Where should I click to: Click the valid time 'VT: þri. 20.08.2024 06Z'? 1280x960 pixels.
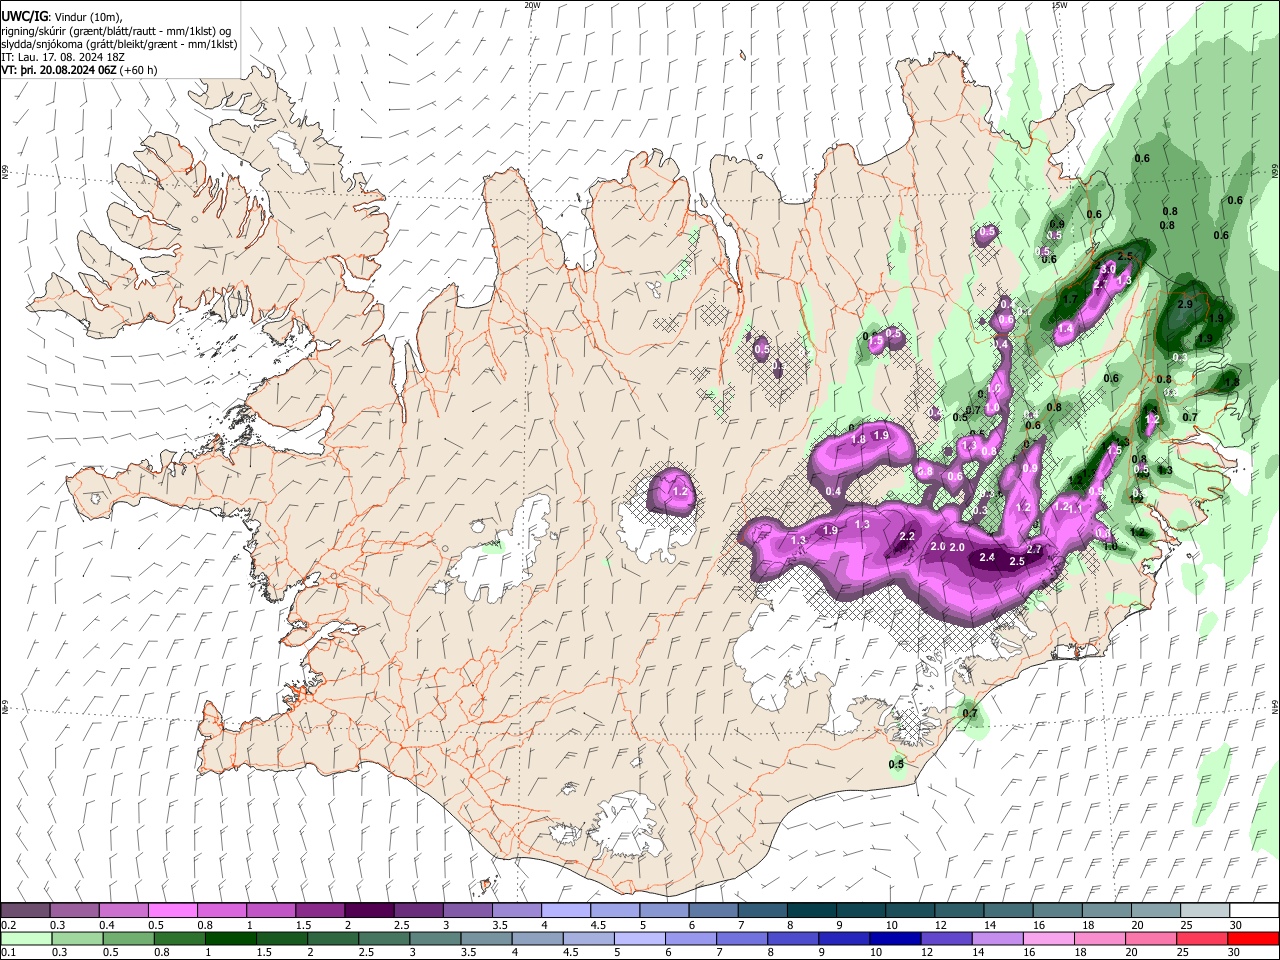(58, 70)
